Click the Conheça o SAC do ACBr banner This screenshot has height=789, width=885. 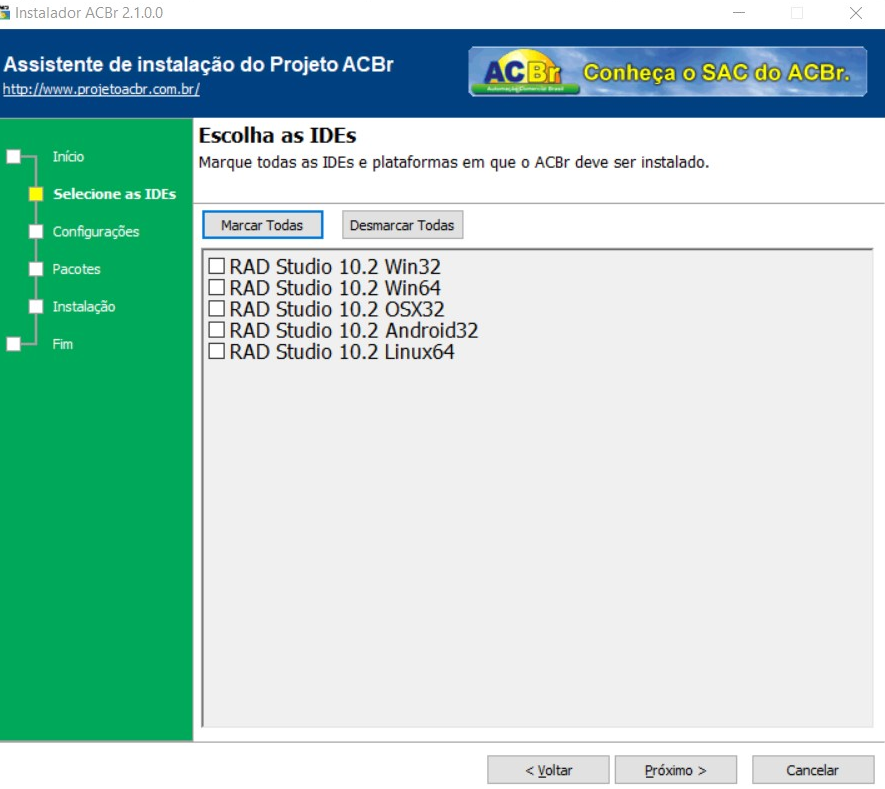click(x=668, y=72)
